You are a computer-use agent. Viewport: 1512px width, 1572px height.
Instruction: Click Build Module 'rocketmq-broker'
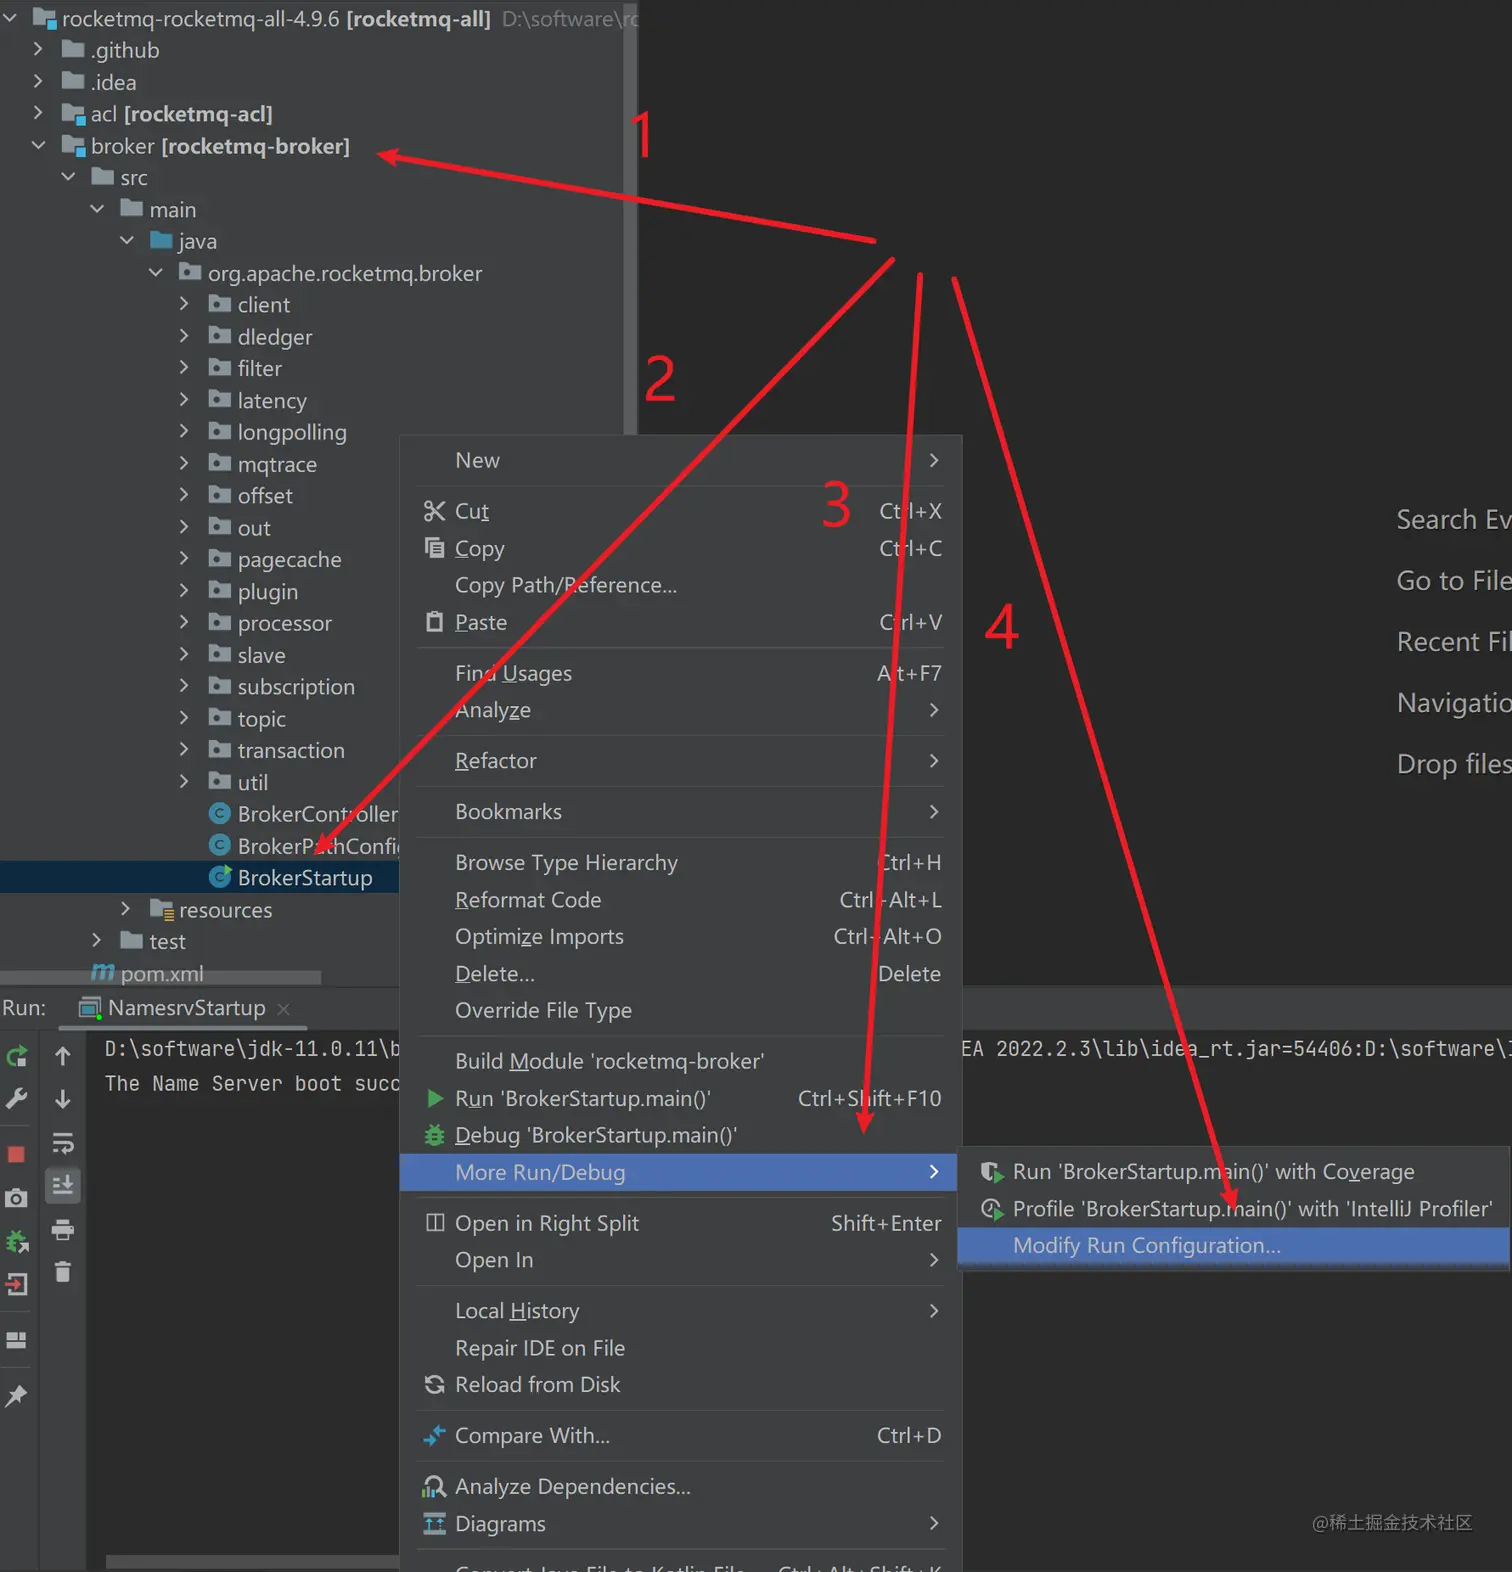[x=680, y=1061]
